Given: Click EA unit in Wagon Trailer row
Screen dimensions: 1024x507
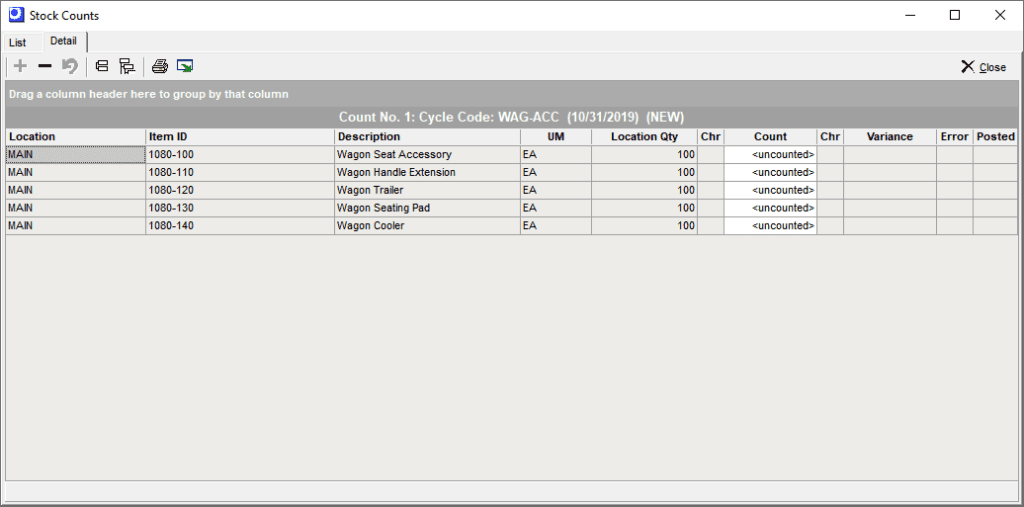Looking at the screenshot, I should pyautogui.click(x=556, y=190).
